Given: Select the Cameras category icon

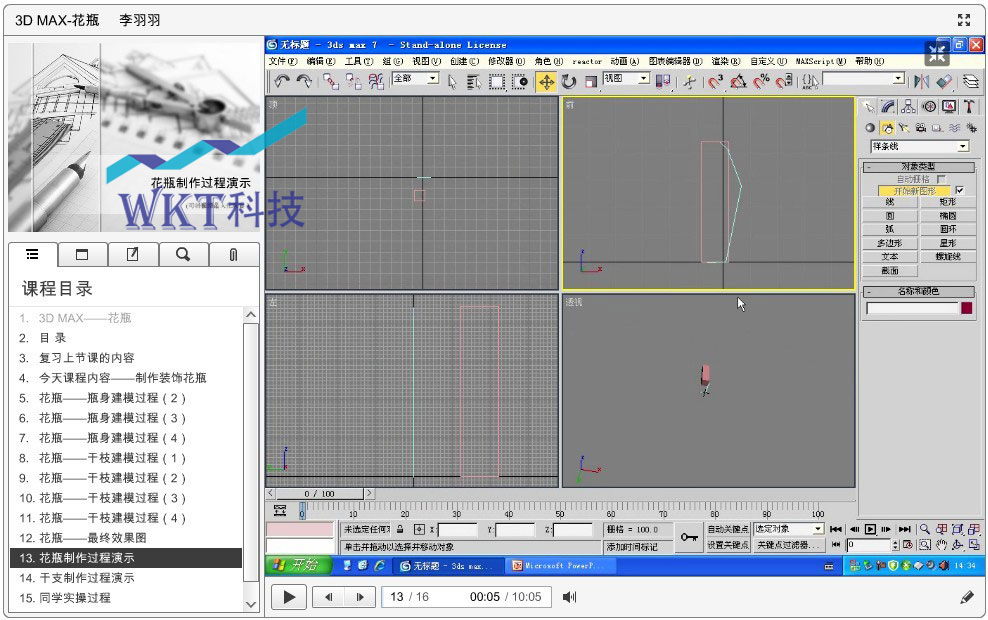Looking at the screenshot, I should tap(921, 128).
